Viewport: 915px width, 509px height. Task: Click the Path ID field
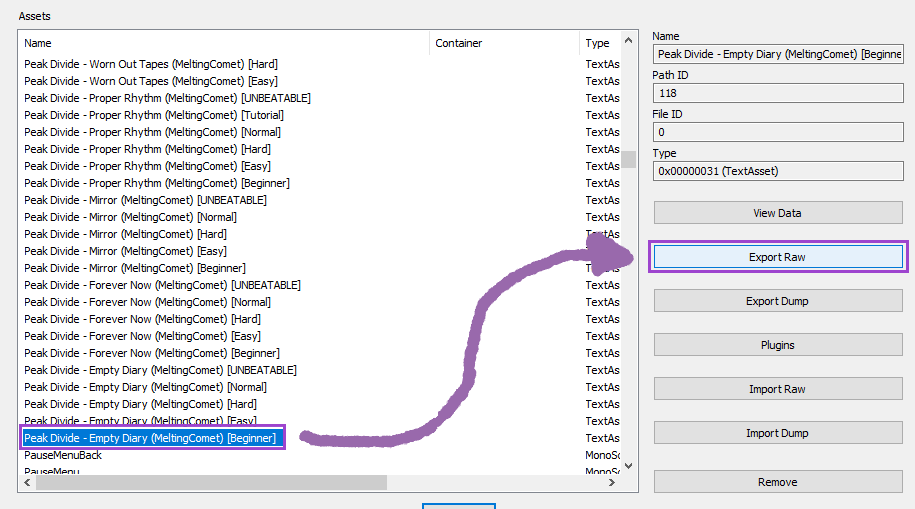(777, 93)
